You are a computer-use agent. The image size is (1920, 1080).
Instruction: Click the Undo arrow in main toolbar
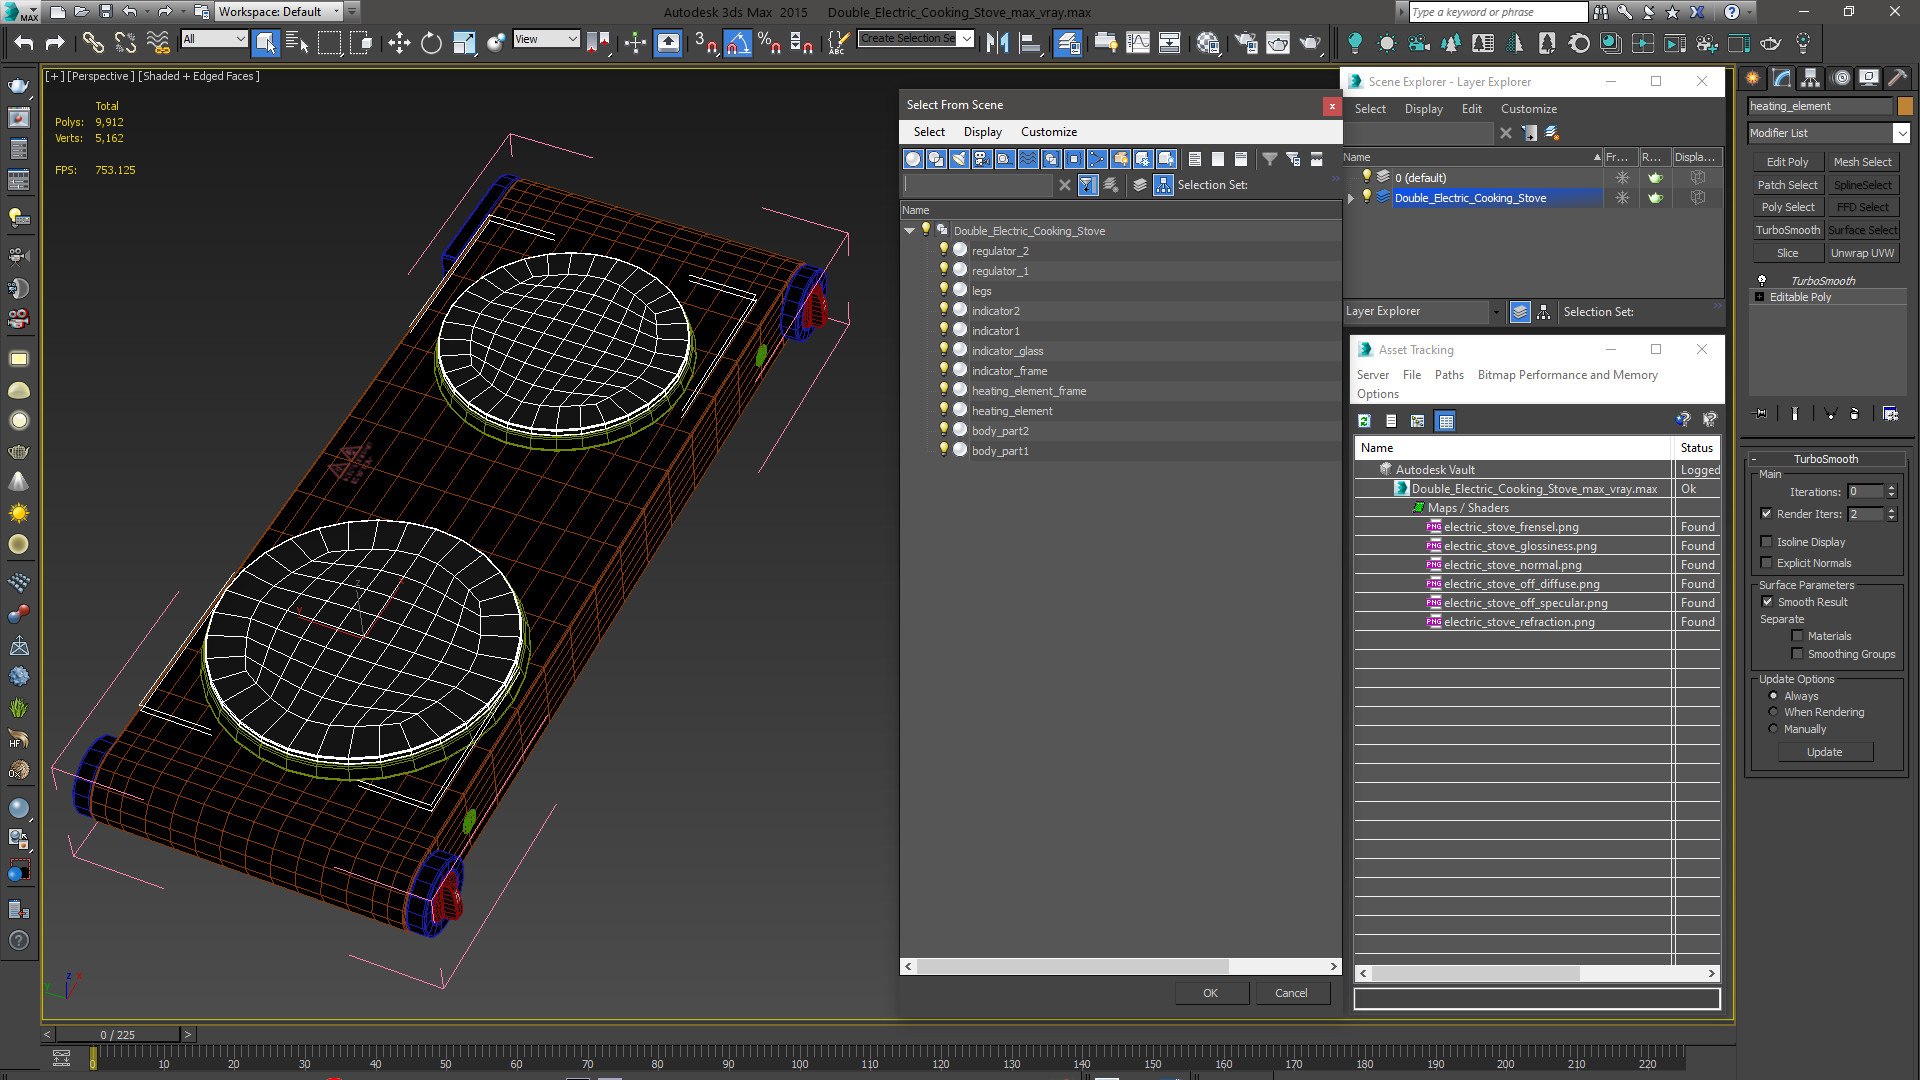point(23,42)
